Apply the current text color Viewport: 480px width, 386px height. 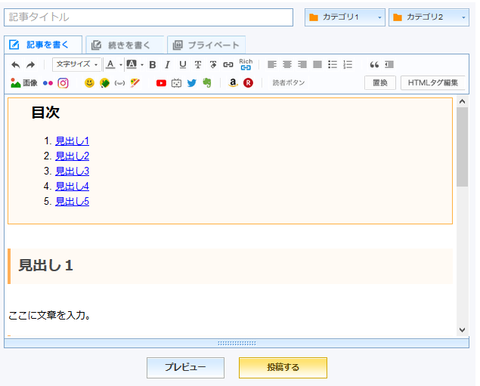point(110,64)
